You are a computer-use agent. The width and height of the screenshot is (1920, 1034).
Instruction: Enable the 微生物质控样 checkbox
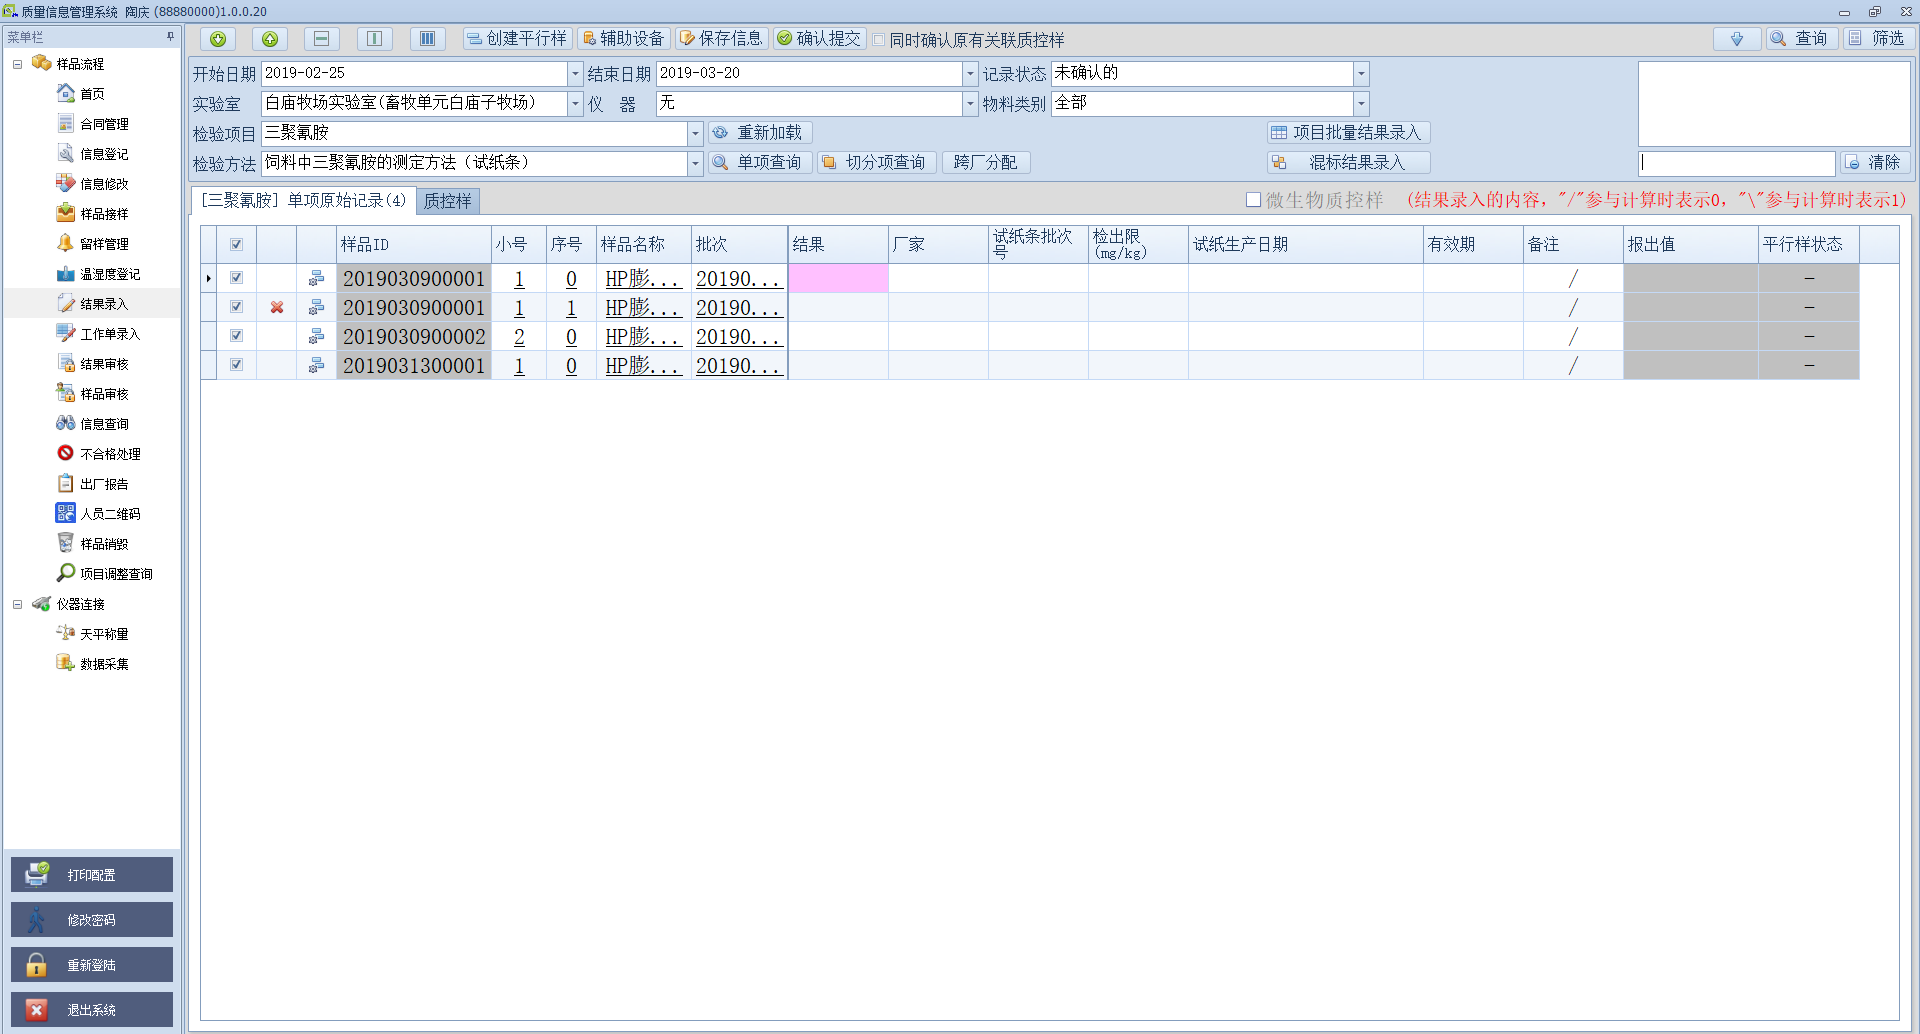[x=1253, y=200]
